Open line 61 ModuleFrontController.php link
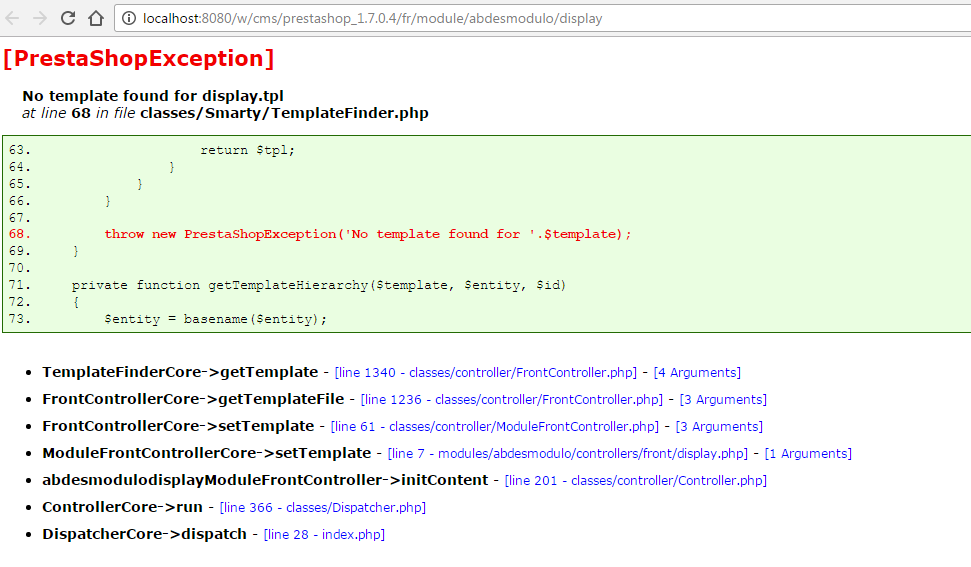 point(495,426)
